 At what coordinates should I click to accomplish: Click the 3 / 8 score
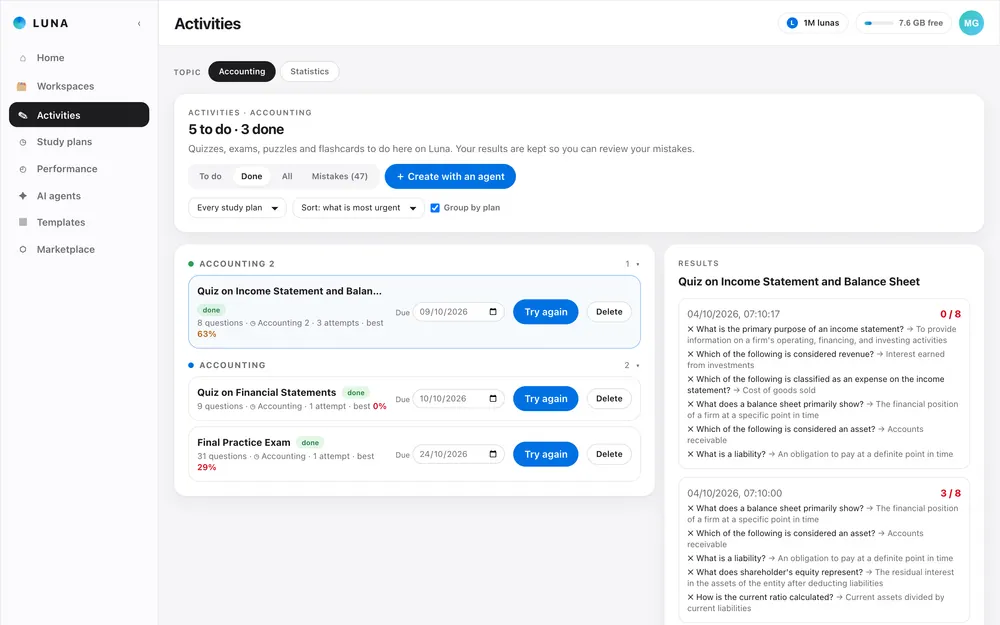[x=950, y=494]
